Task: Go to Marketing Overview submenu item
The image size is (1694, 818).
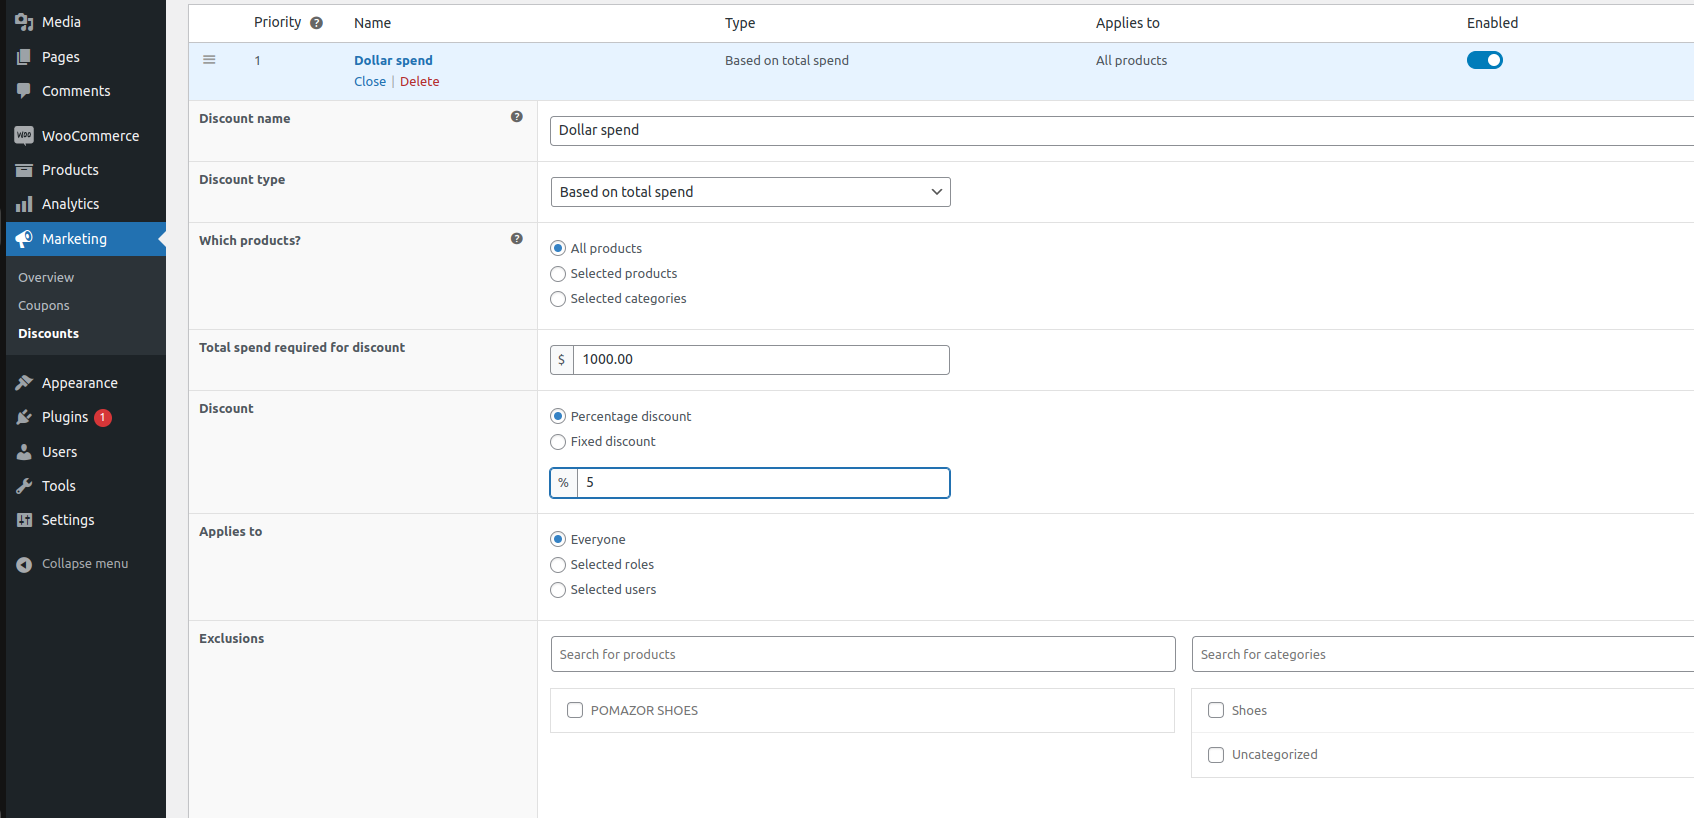Action: pos(46,278)
